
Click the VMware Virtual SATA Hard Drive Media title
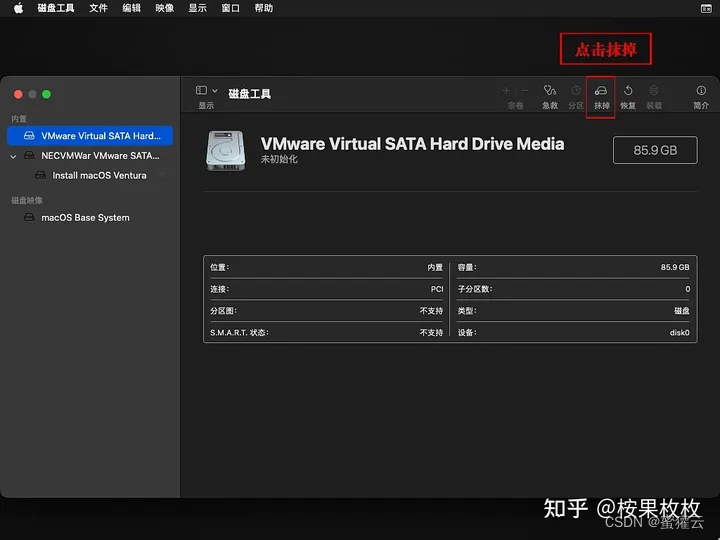pos(412,144)
